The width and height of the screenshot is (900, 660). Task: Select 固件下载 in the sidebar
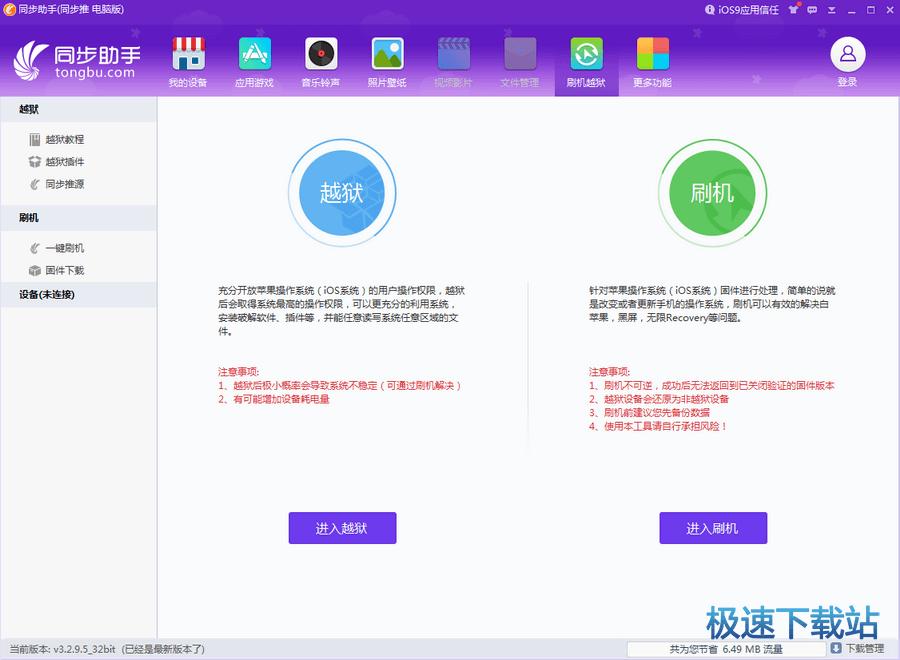pyautogui.click(x=64, y=270)
